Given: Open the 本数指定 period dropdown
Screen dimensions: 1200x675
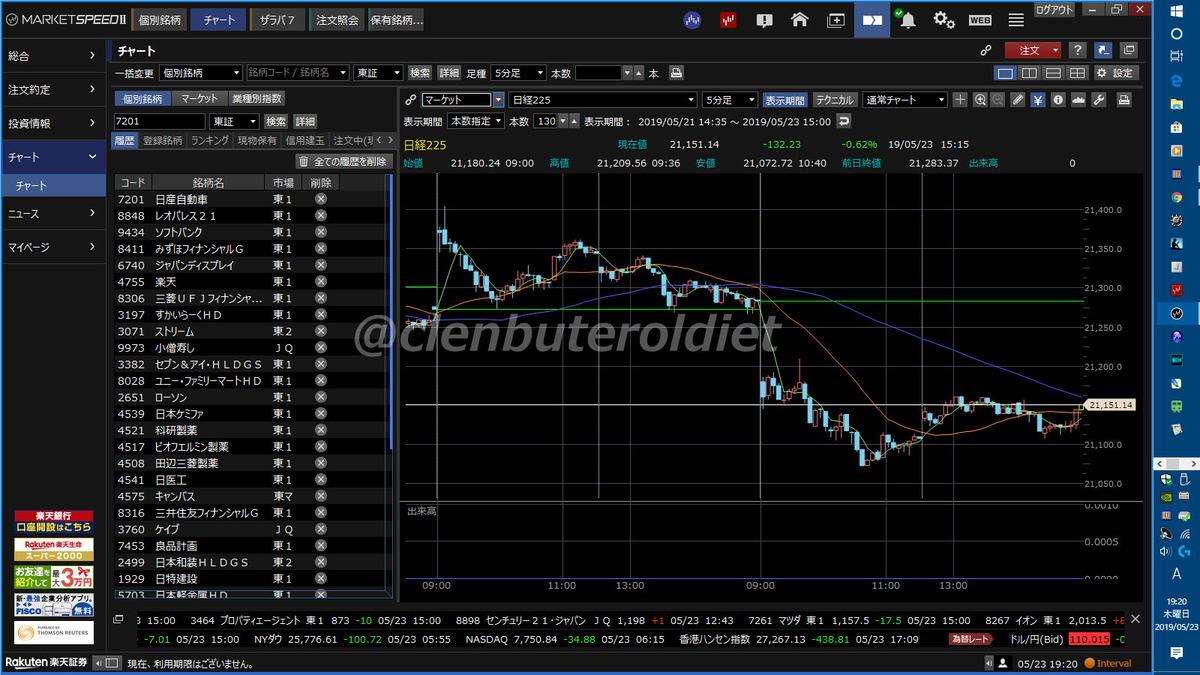Looking at the screenshot, I should click(x=476, y=121).
